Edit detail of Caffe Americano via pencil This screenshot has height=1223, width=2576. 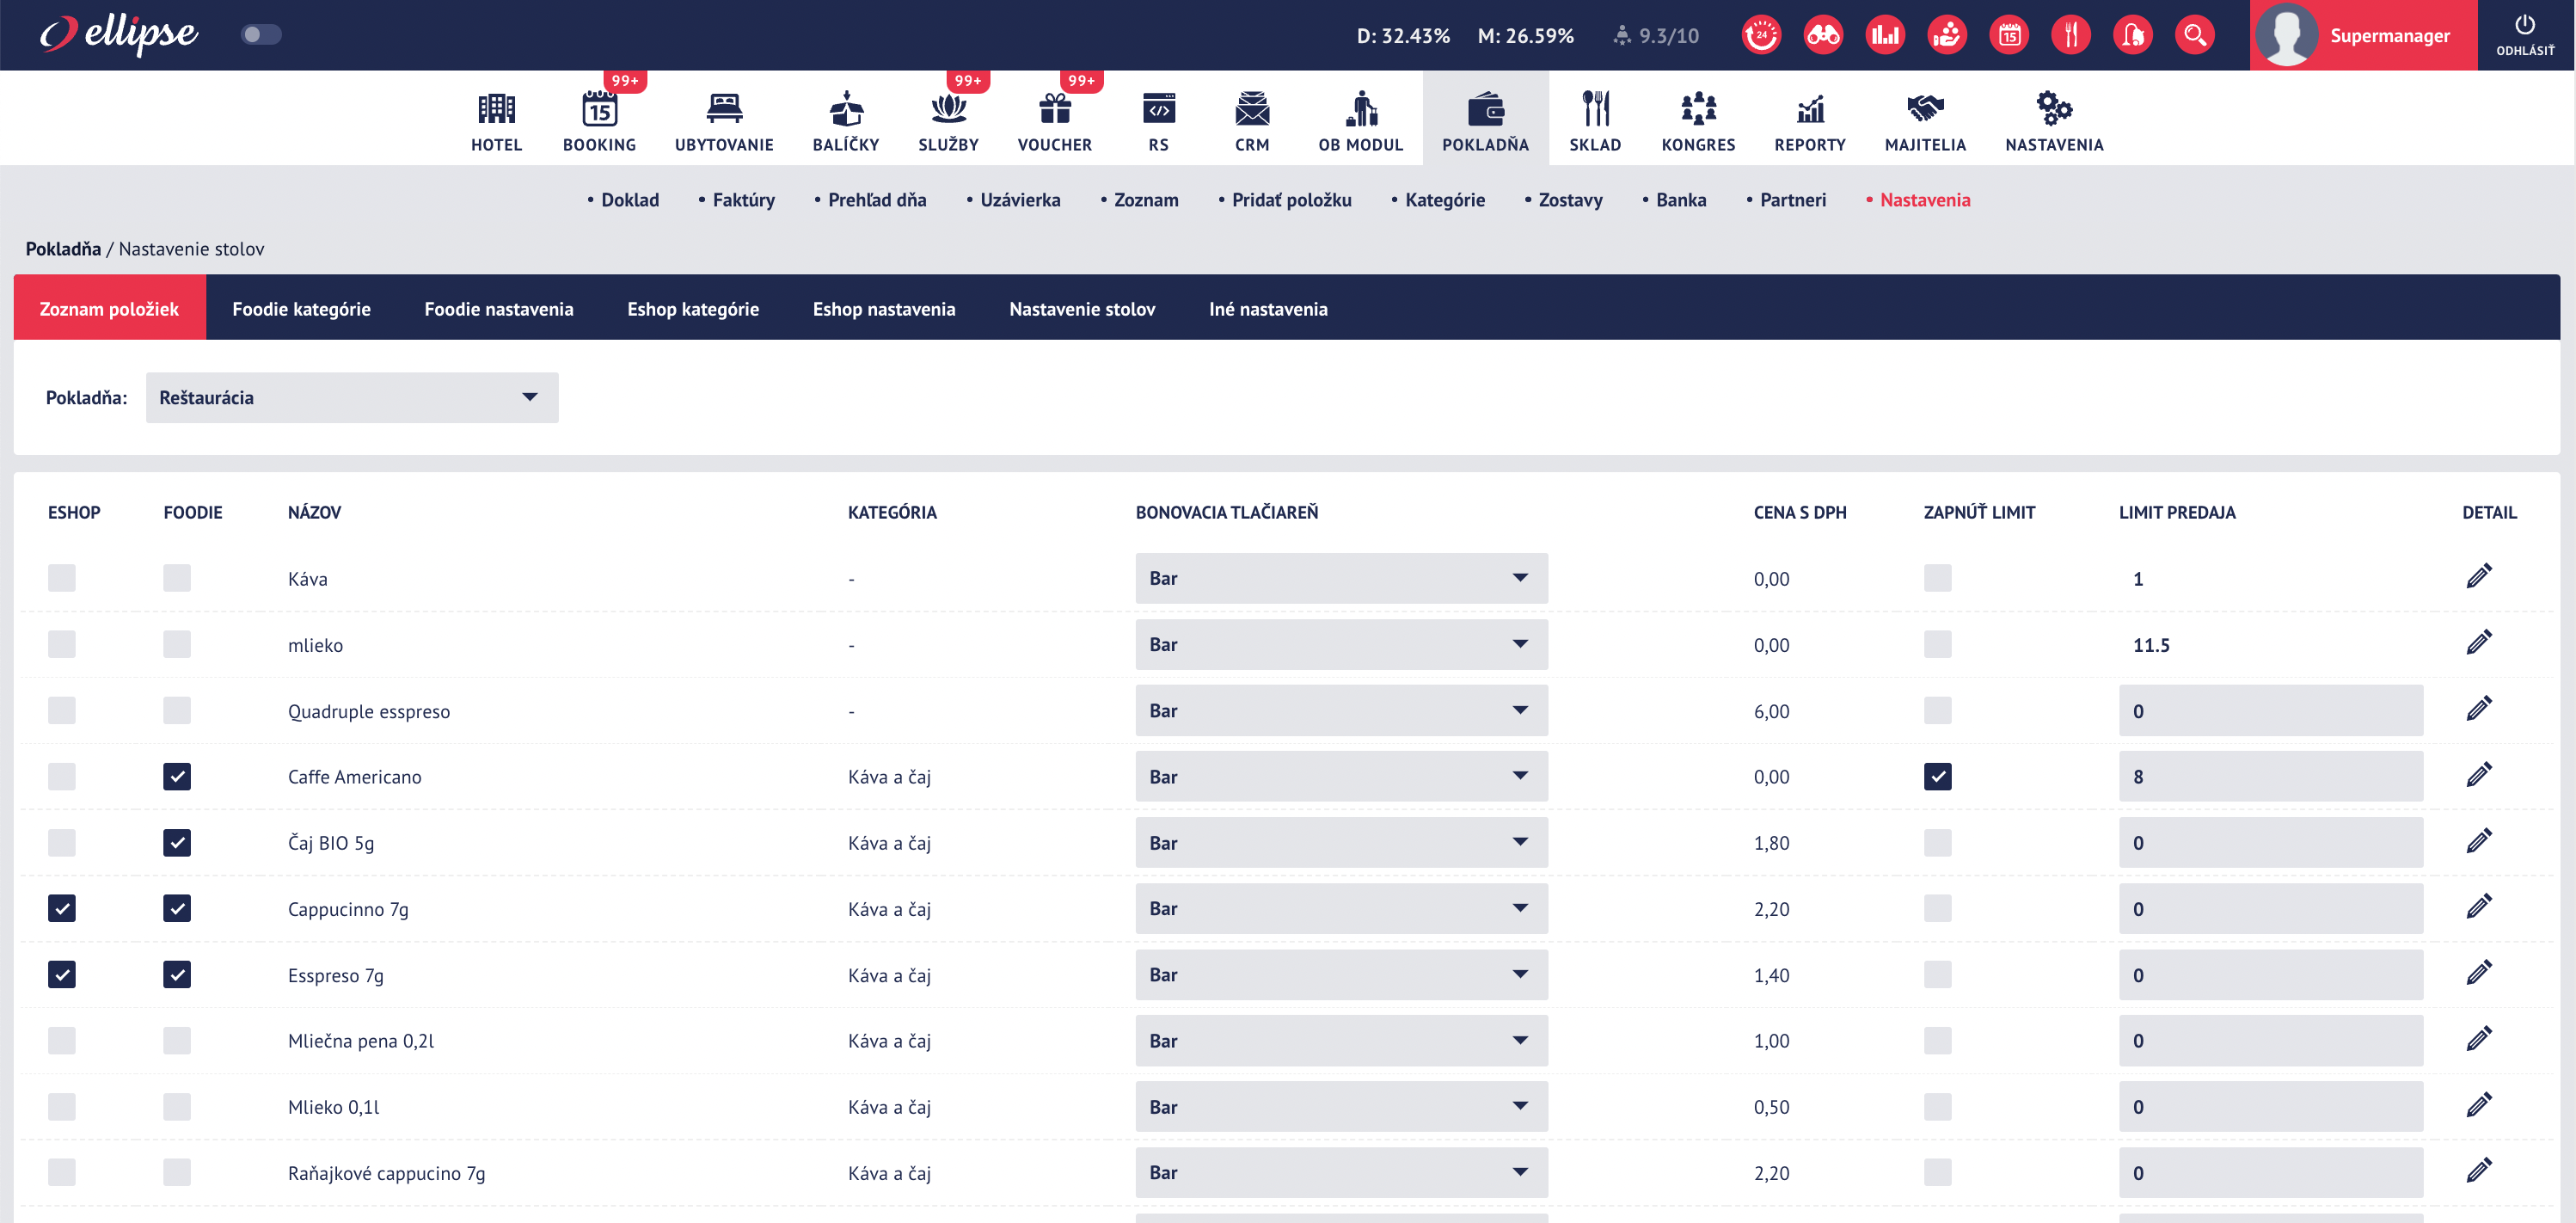[x=2478, y=775]
